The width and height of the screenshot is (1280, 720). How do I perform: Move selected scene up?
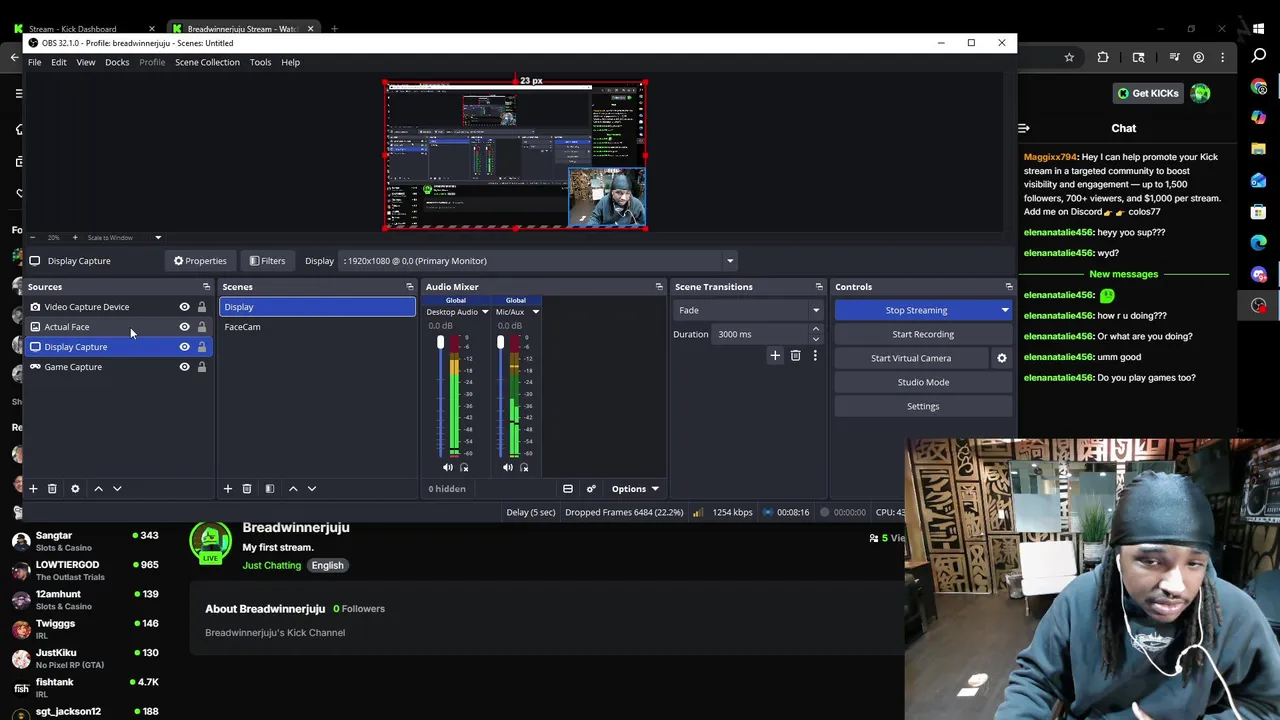coord(293,489)
